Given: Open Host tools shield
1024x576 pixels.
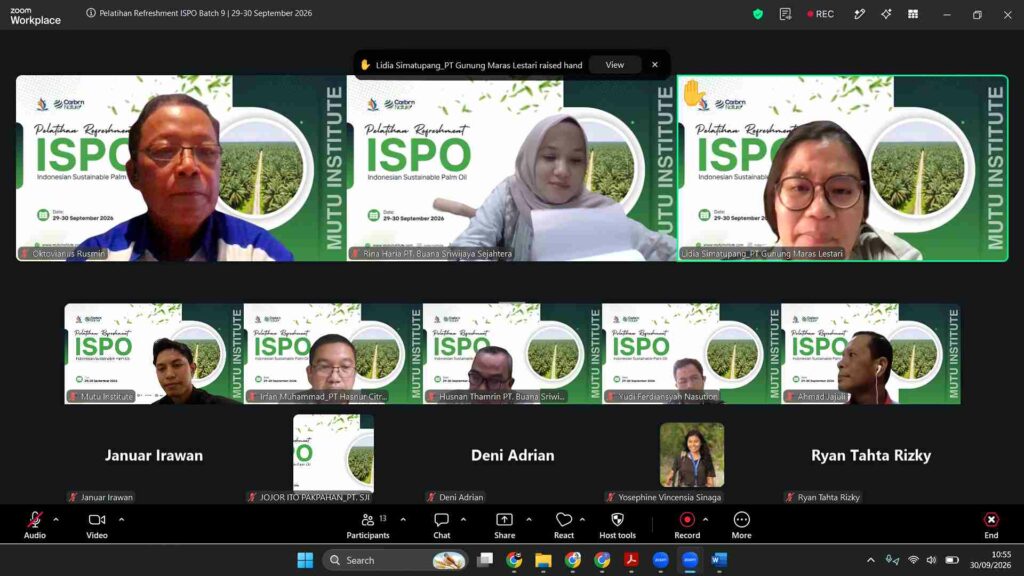Looking at the screenshot, I should [617, 526].
